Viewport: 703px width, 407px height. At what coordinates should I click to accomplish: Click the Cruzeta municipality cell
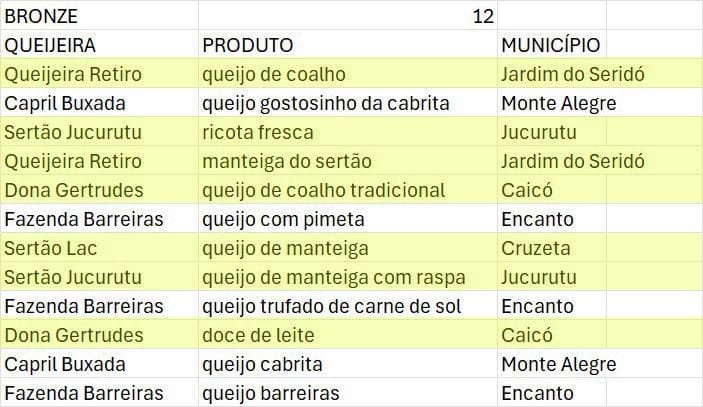coord(537,248)
